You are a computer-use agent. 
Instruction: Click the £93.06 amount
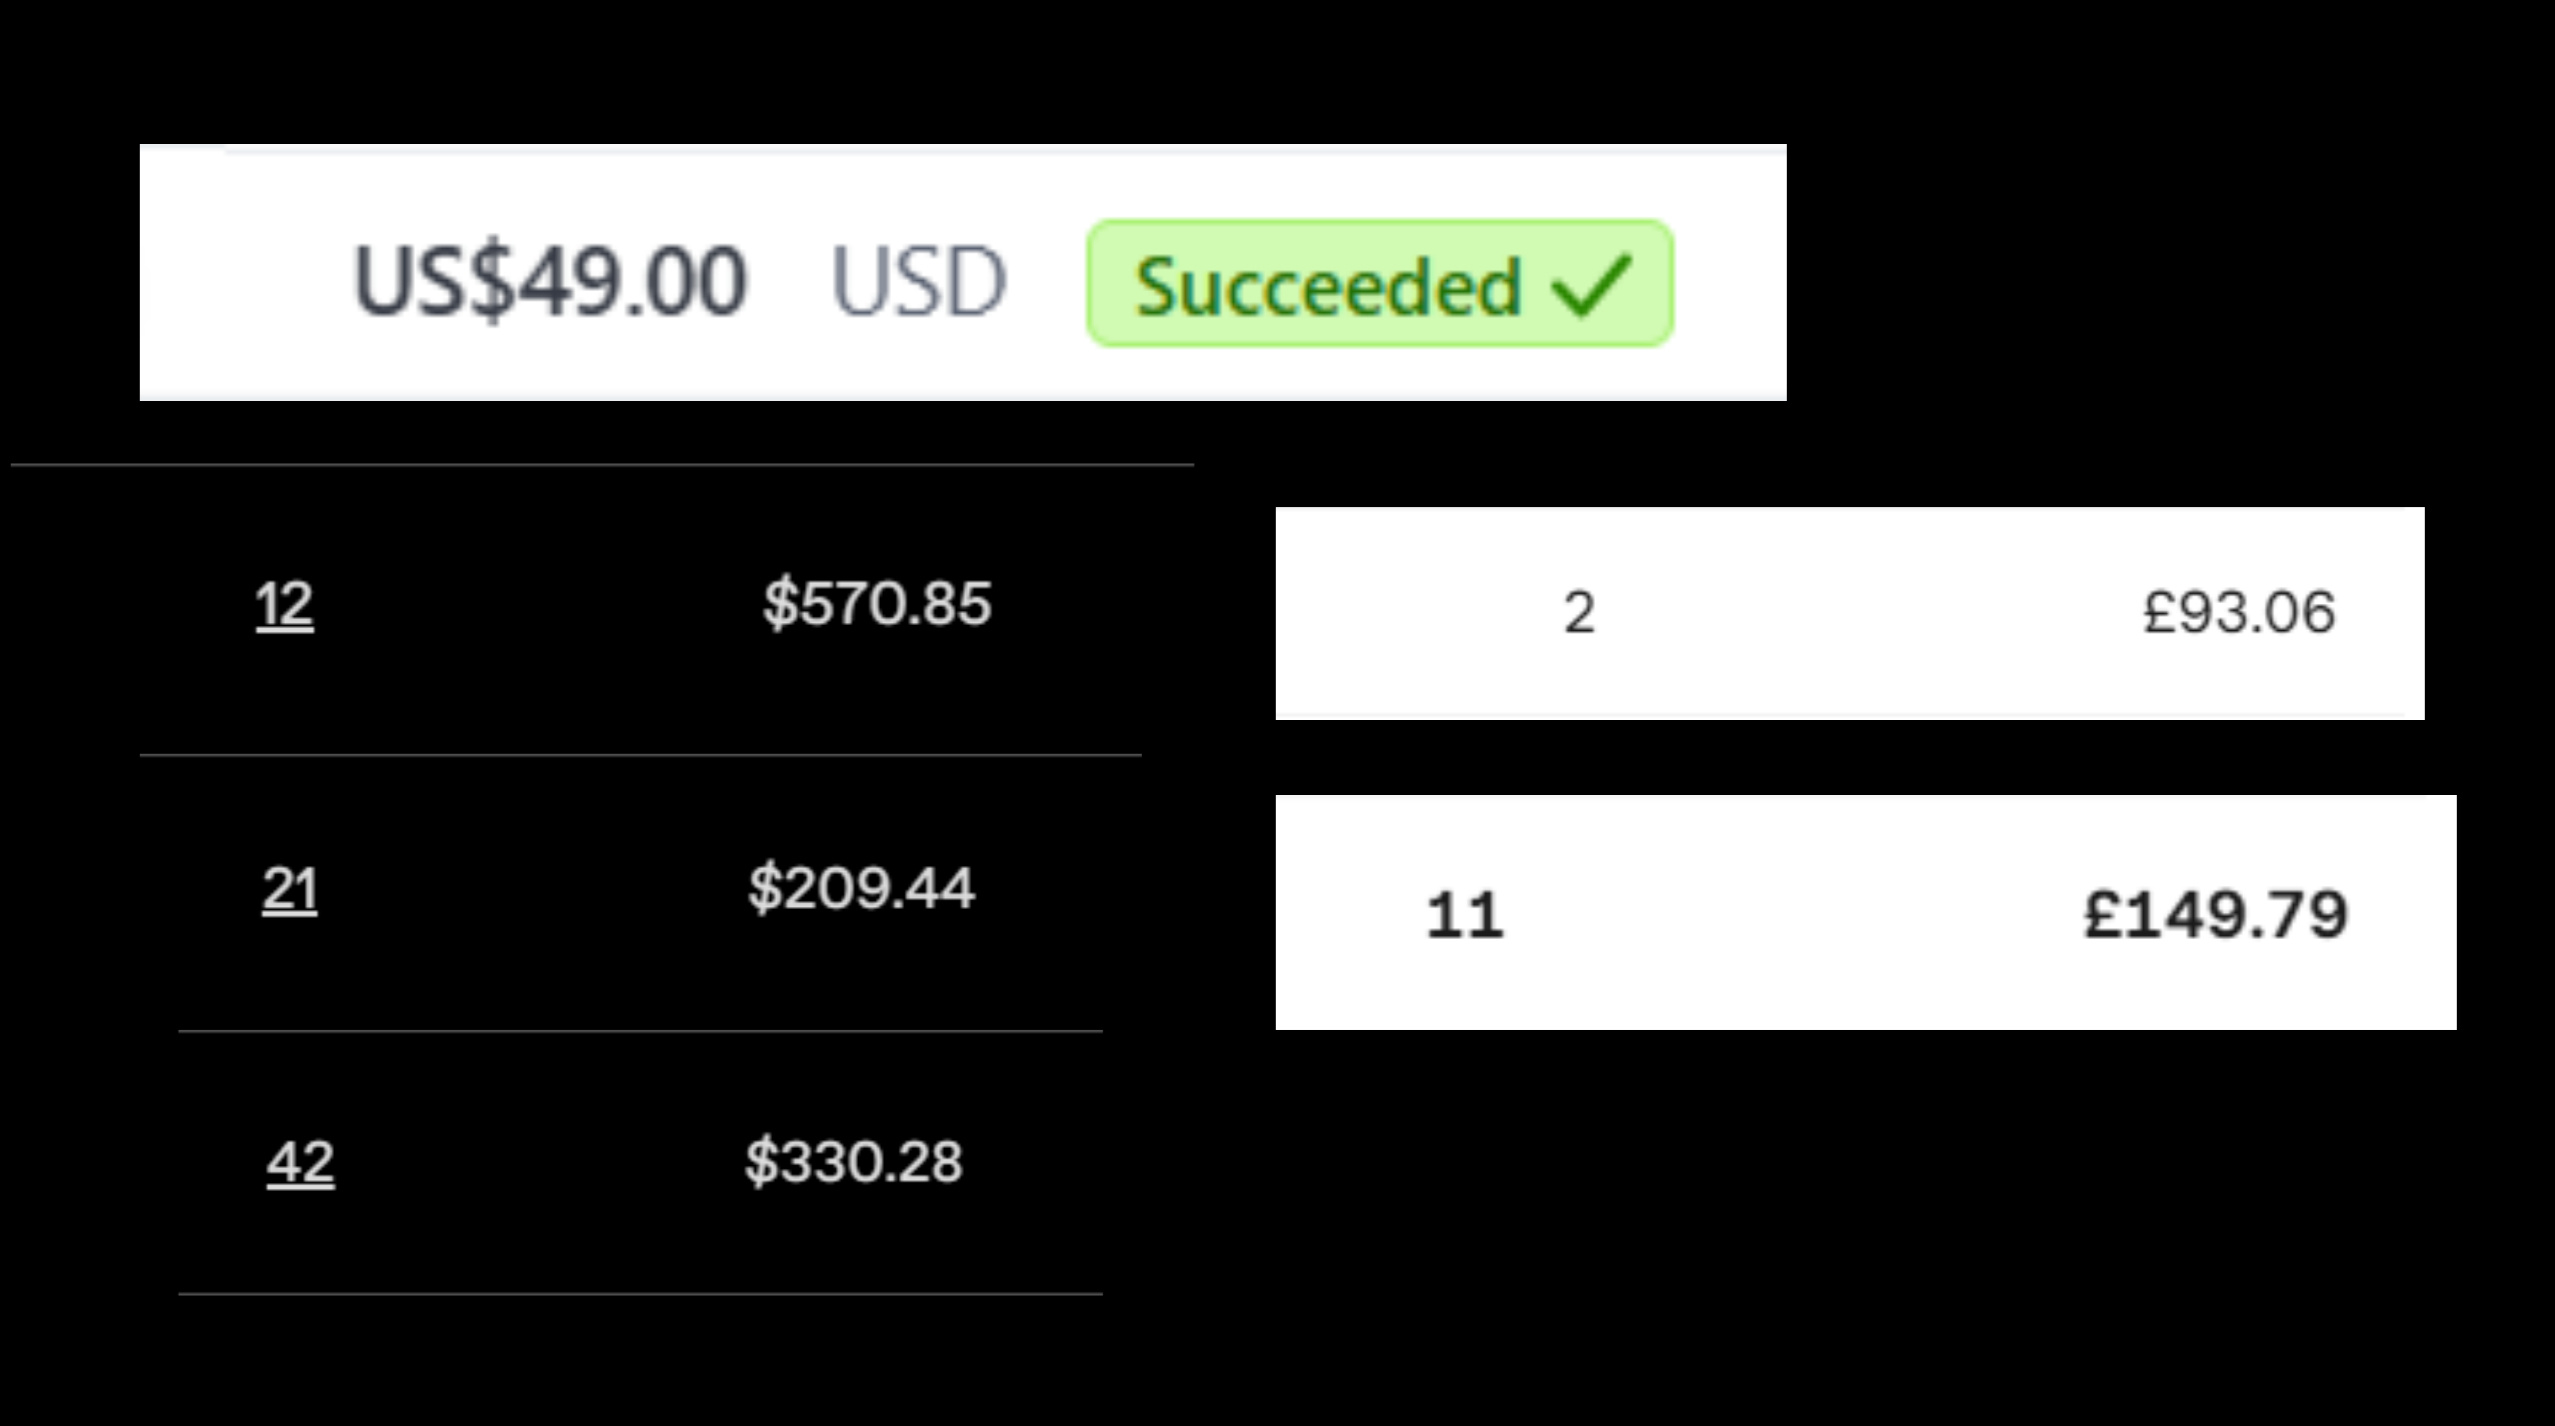tap(2239, 612)
